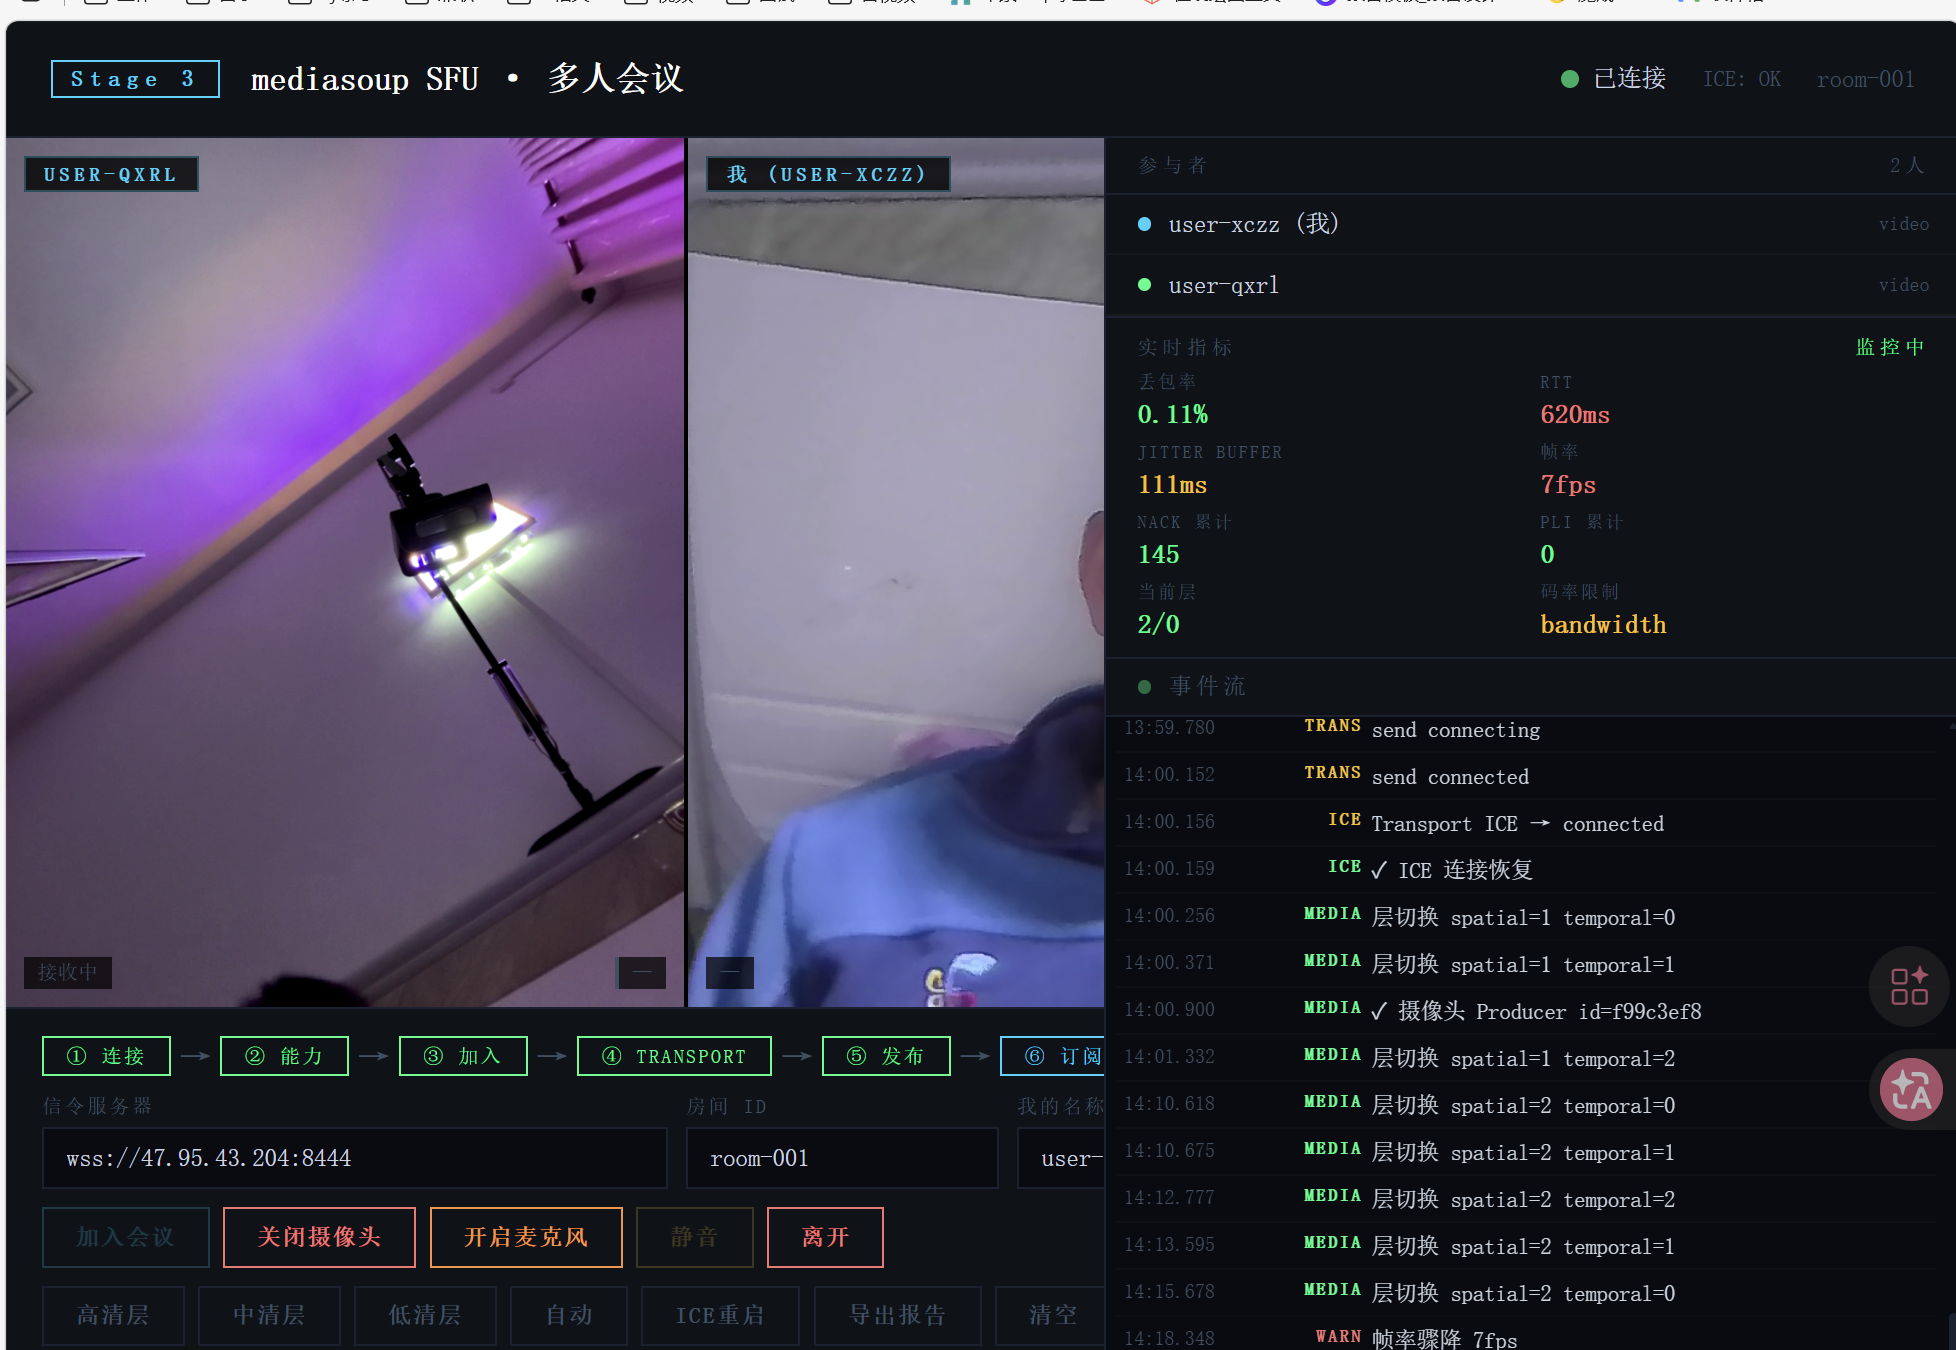The height and width of the screenshot is (1350, 1956).
Task: Click the dash badge on my video tile
Action: [730, 972]
